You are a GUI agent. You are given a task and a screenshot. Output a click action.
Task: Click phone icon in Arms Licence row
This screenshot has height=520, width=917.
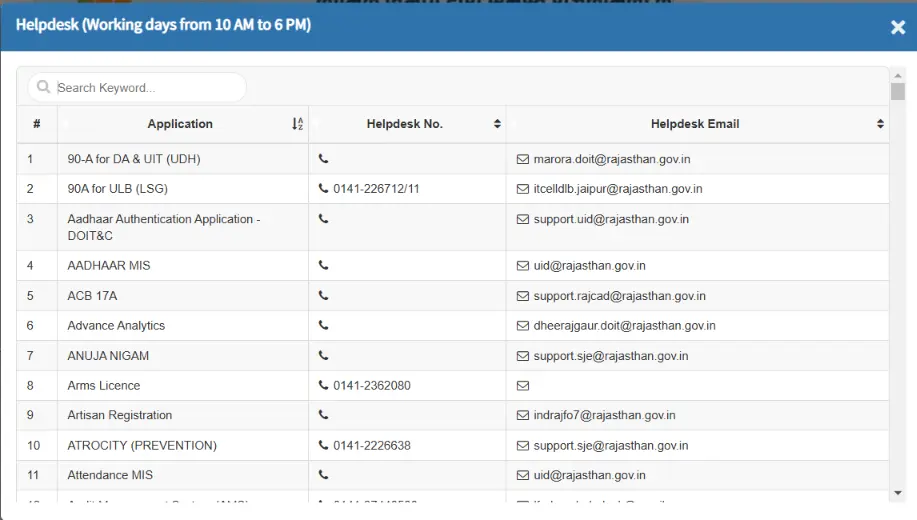point(323,386)
